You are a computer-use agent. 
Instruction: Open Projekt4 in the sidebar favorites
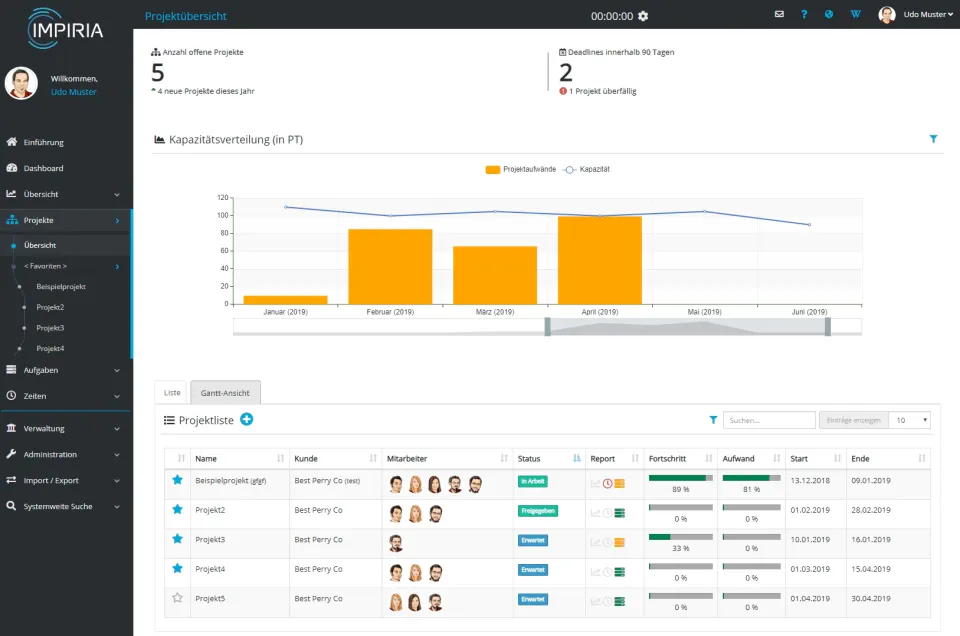click(x=50, y=348)
